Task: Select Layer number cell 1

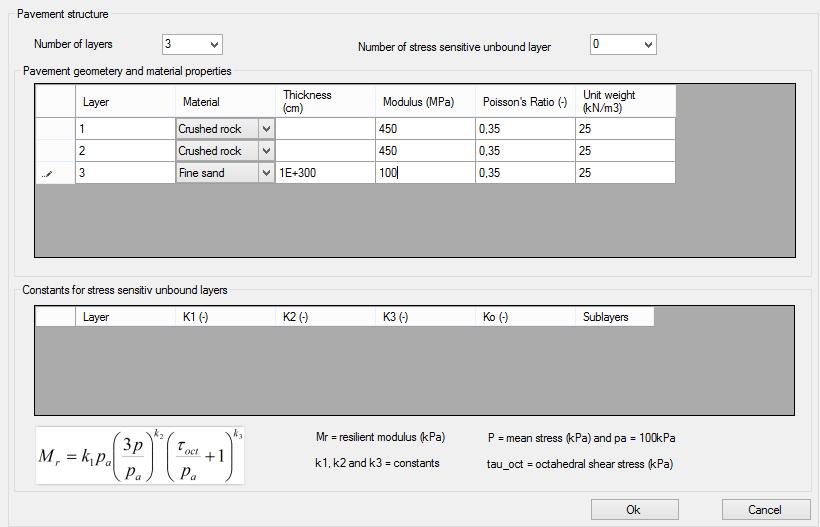Action: pyautogui.click(x=126, y=129)
